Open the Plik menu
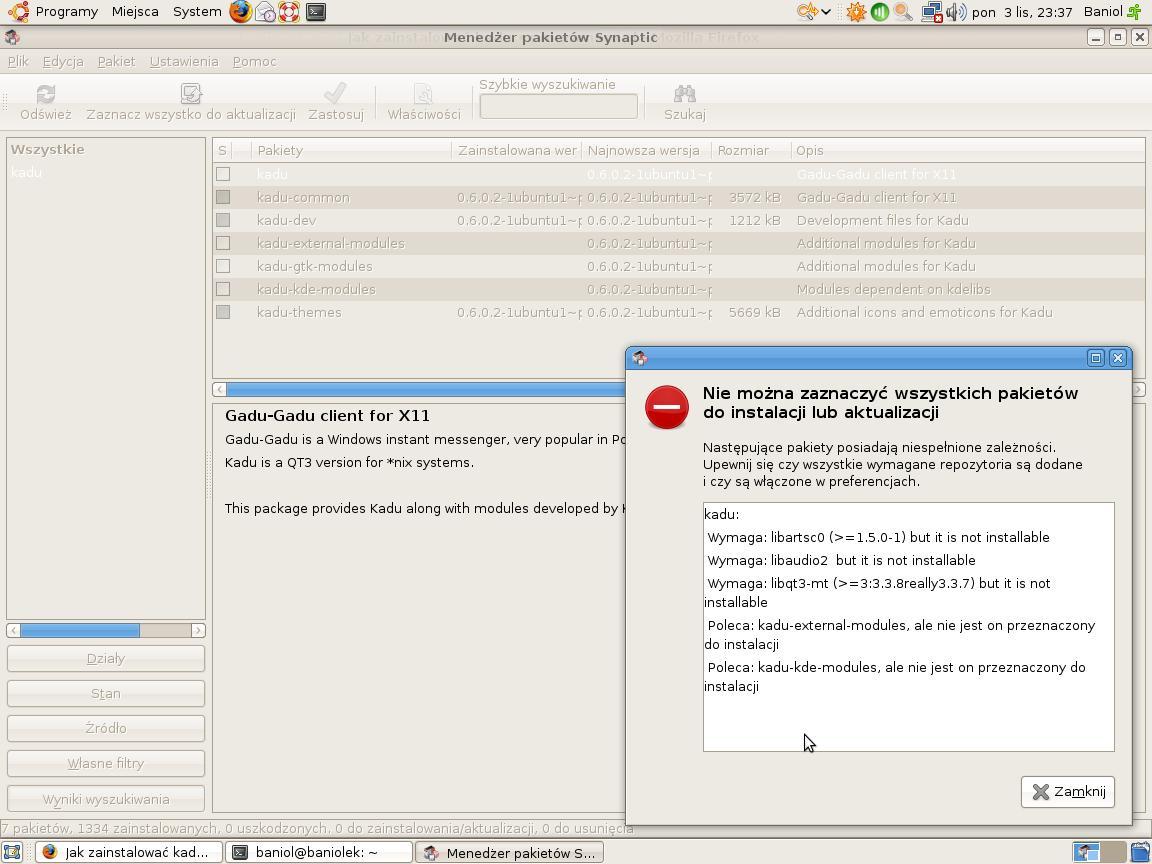 coord(18,62)
